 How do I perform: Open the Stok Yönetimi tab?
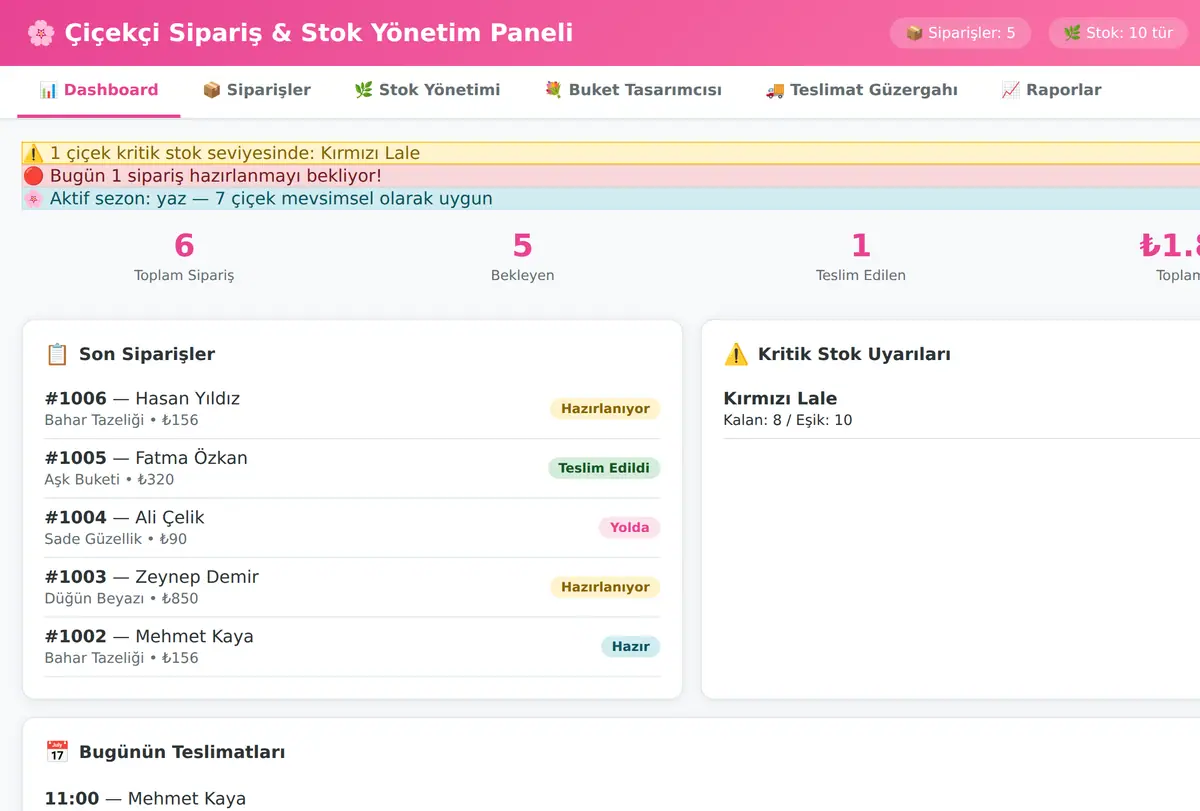tap(427, 90)
